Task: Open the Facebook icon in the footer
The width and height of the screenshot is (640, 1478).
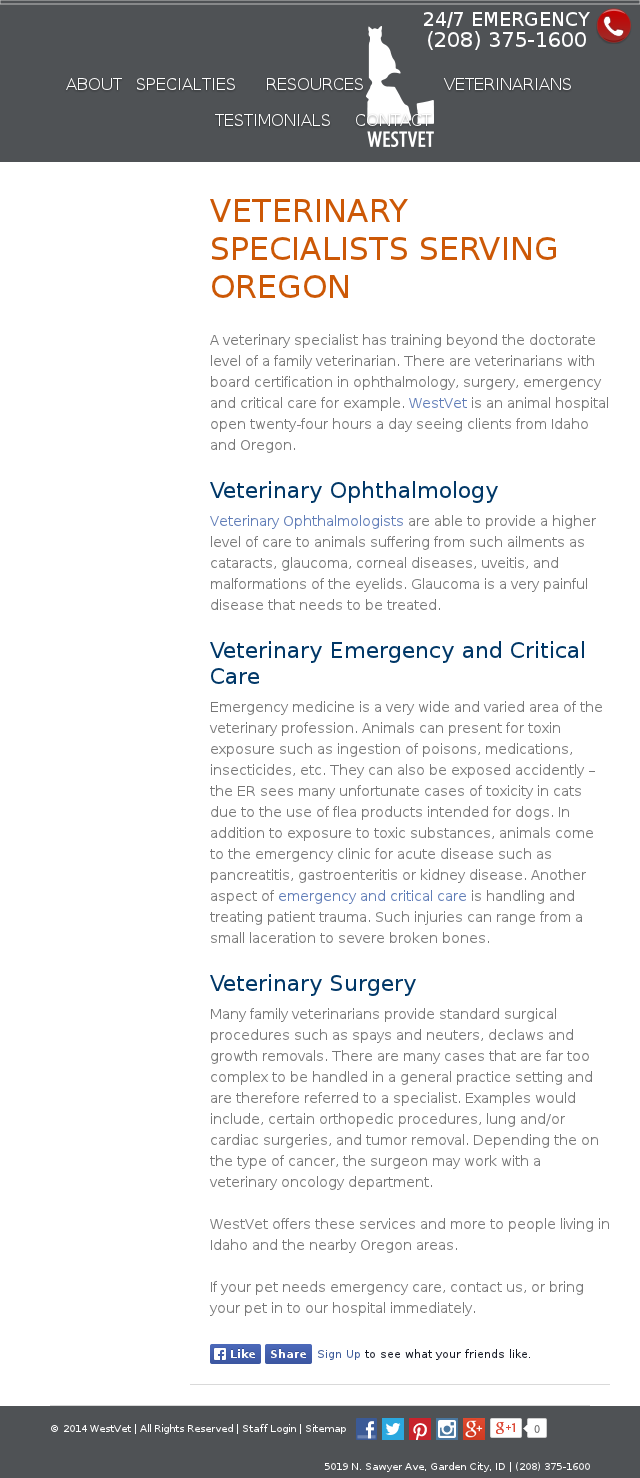Action: [367, 1429]
